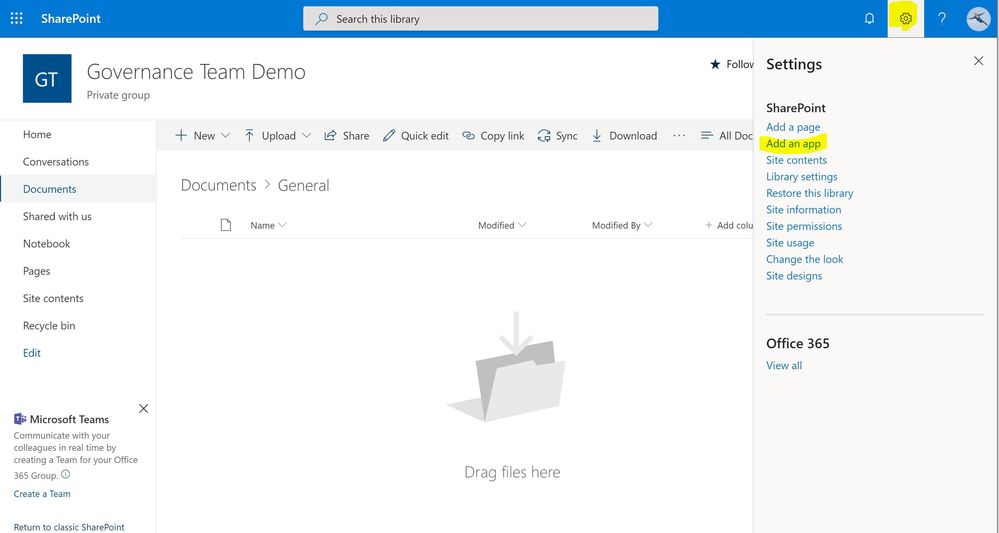The height and width of the screenshot is (533, 999).
Task: Open Site designs link
Action: (794, 276)
